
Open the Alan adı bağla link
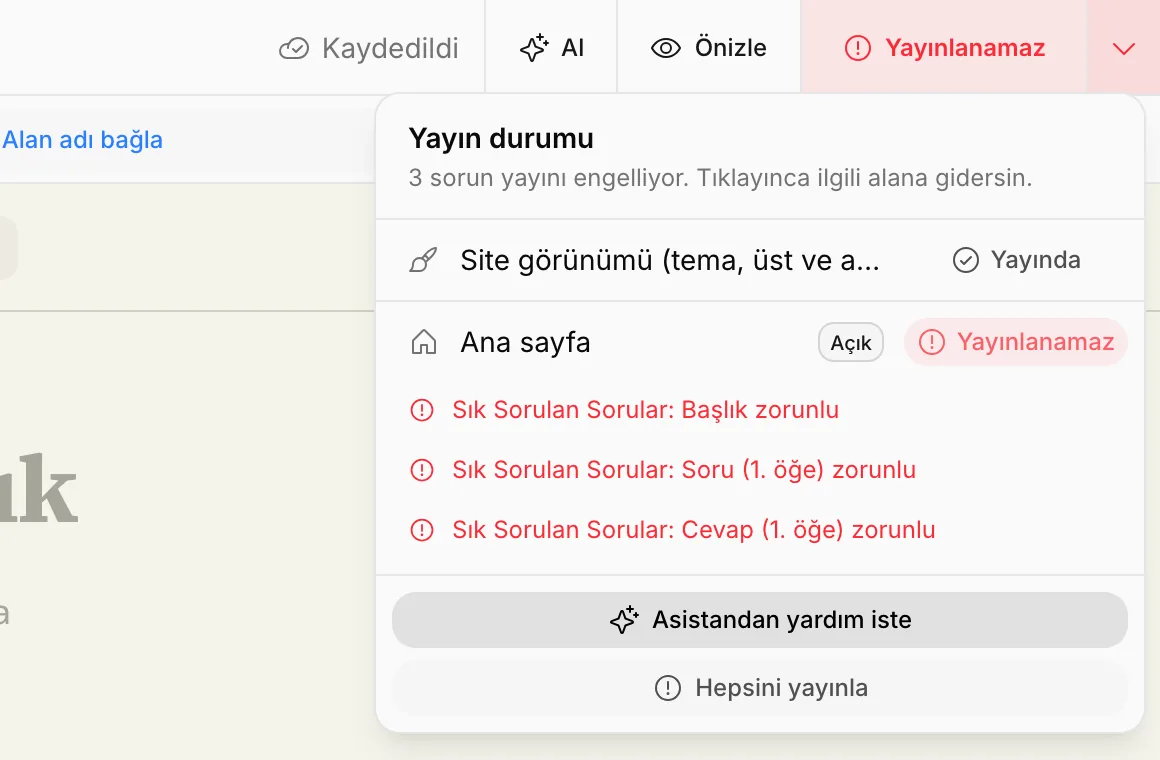pos(82,140)
